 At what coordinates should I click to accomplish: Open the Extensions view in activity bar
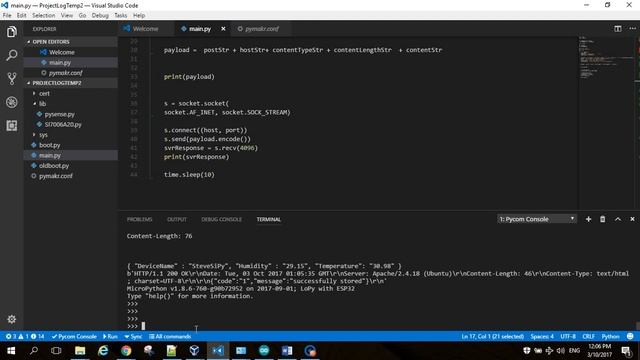pos(12,125)
